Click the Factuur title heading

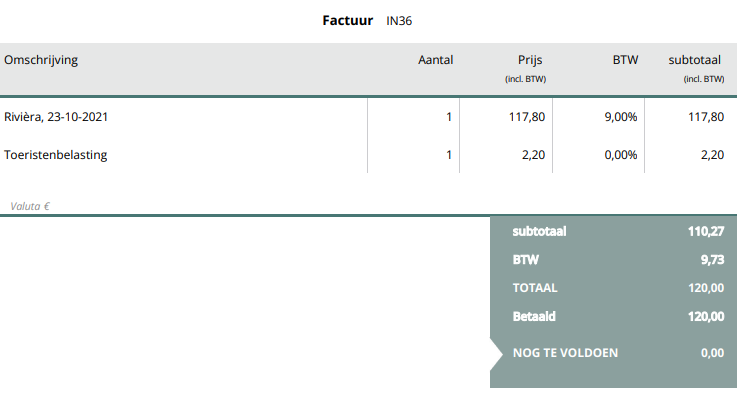347,20
